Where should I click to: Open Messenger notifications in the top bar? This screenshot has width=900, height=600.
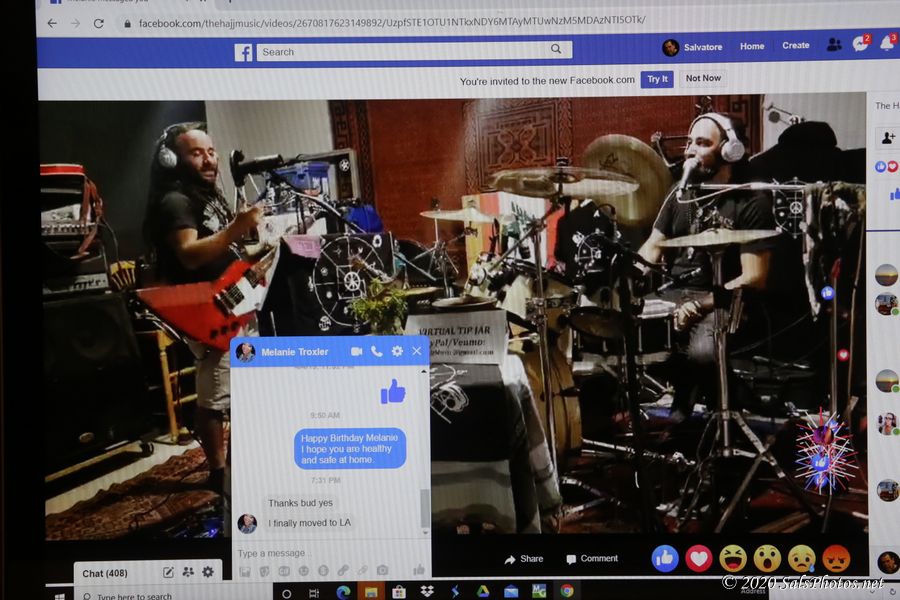pos(860,45)
